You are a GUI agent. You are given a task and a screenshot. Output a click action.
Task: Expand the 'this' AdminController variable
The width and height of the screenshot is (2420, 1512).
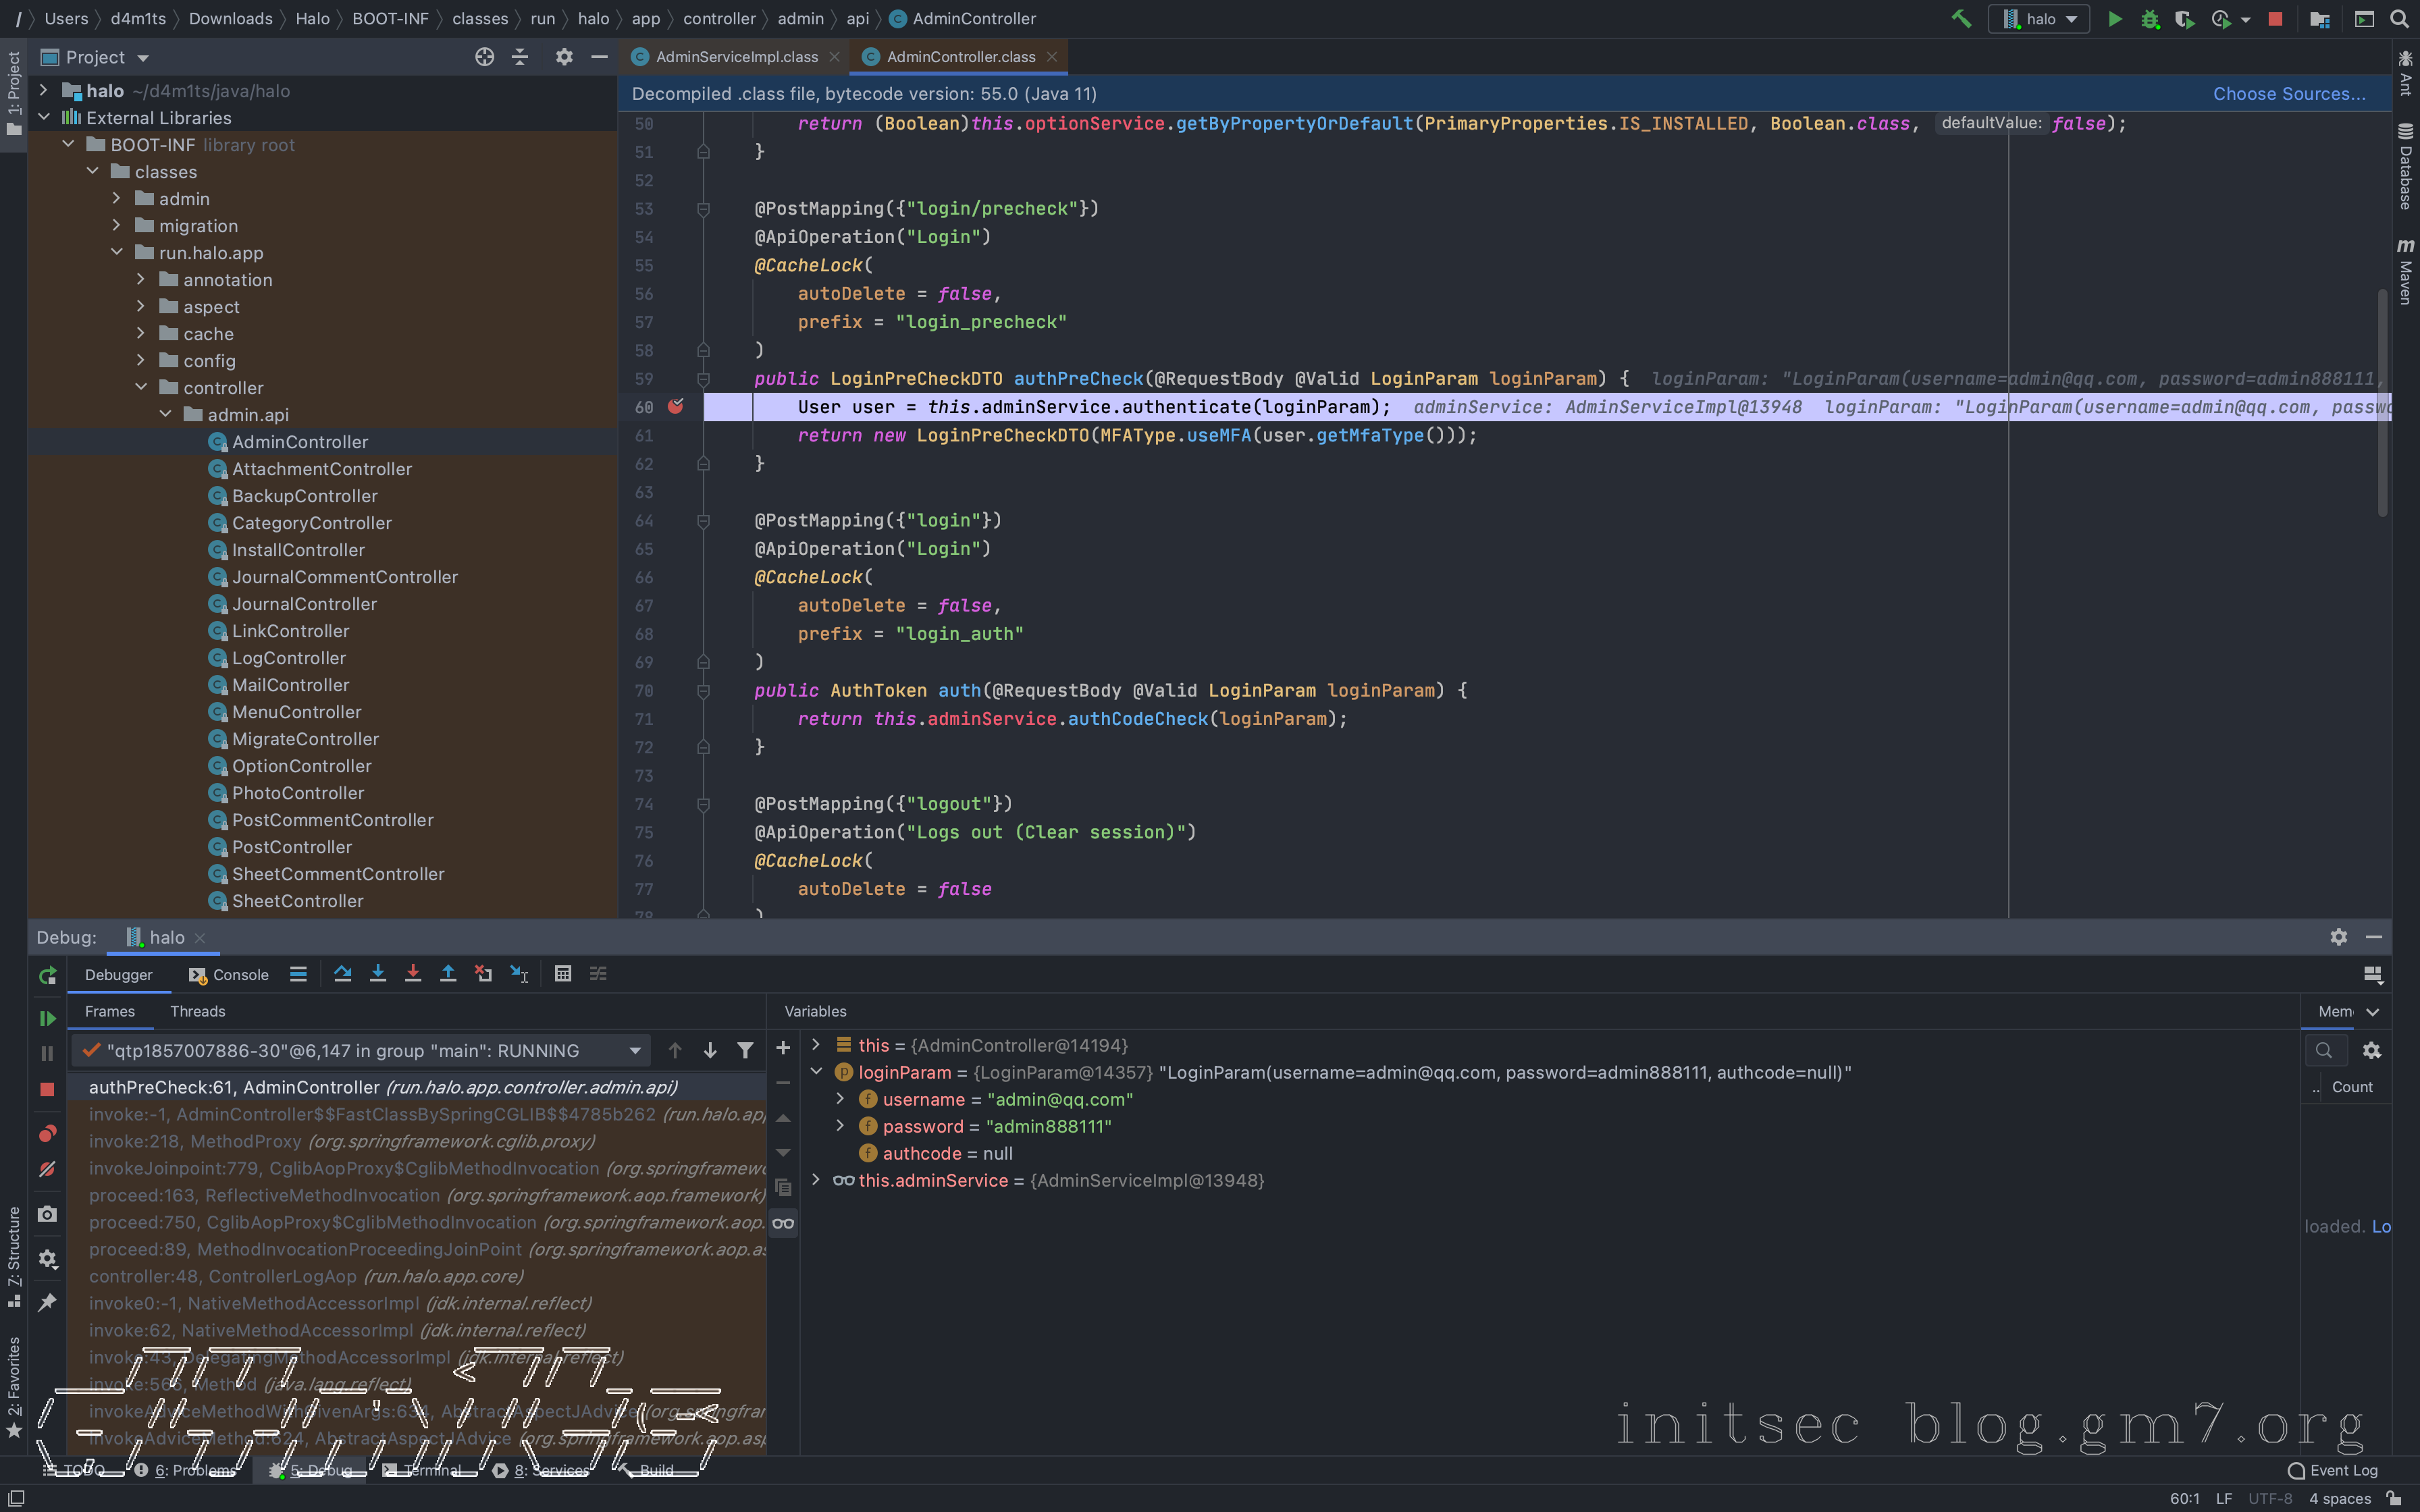tap(816, 1044)
